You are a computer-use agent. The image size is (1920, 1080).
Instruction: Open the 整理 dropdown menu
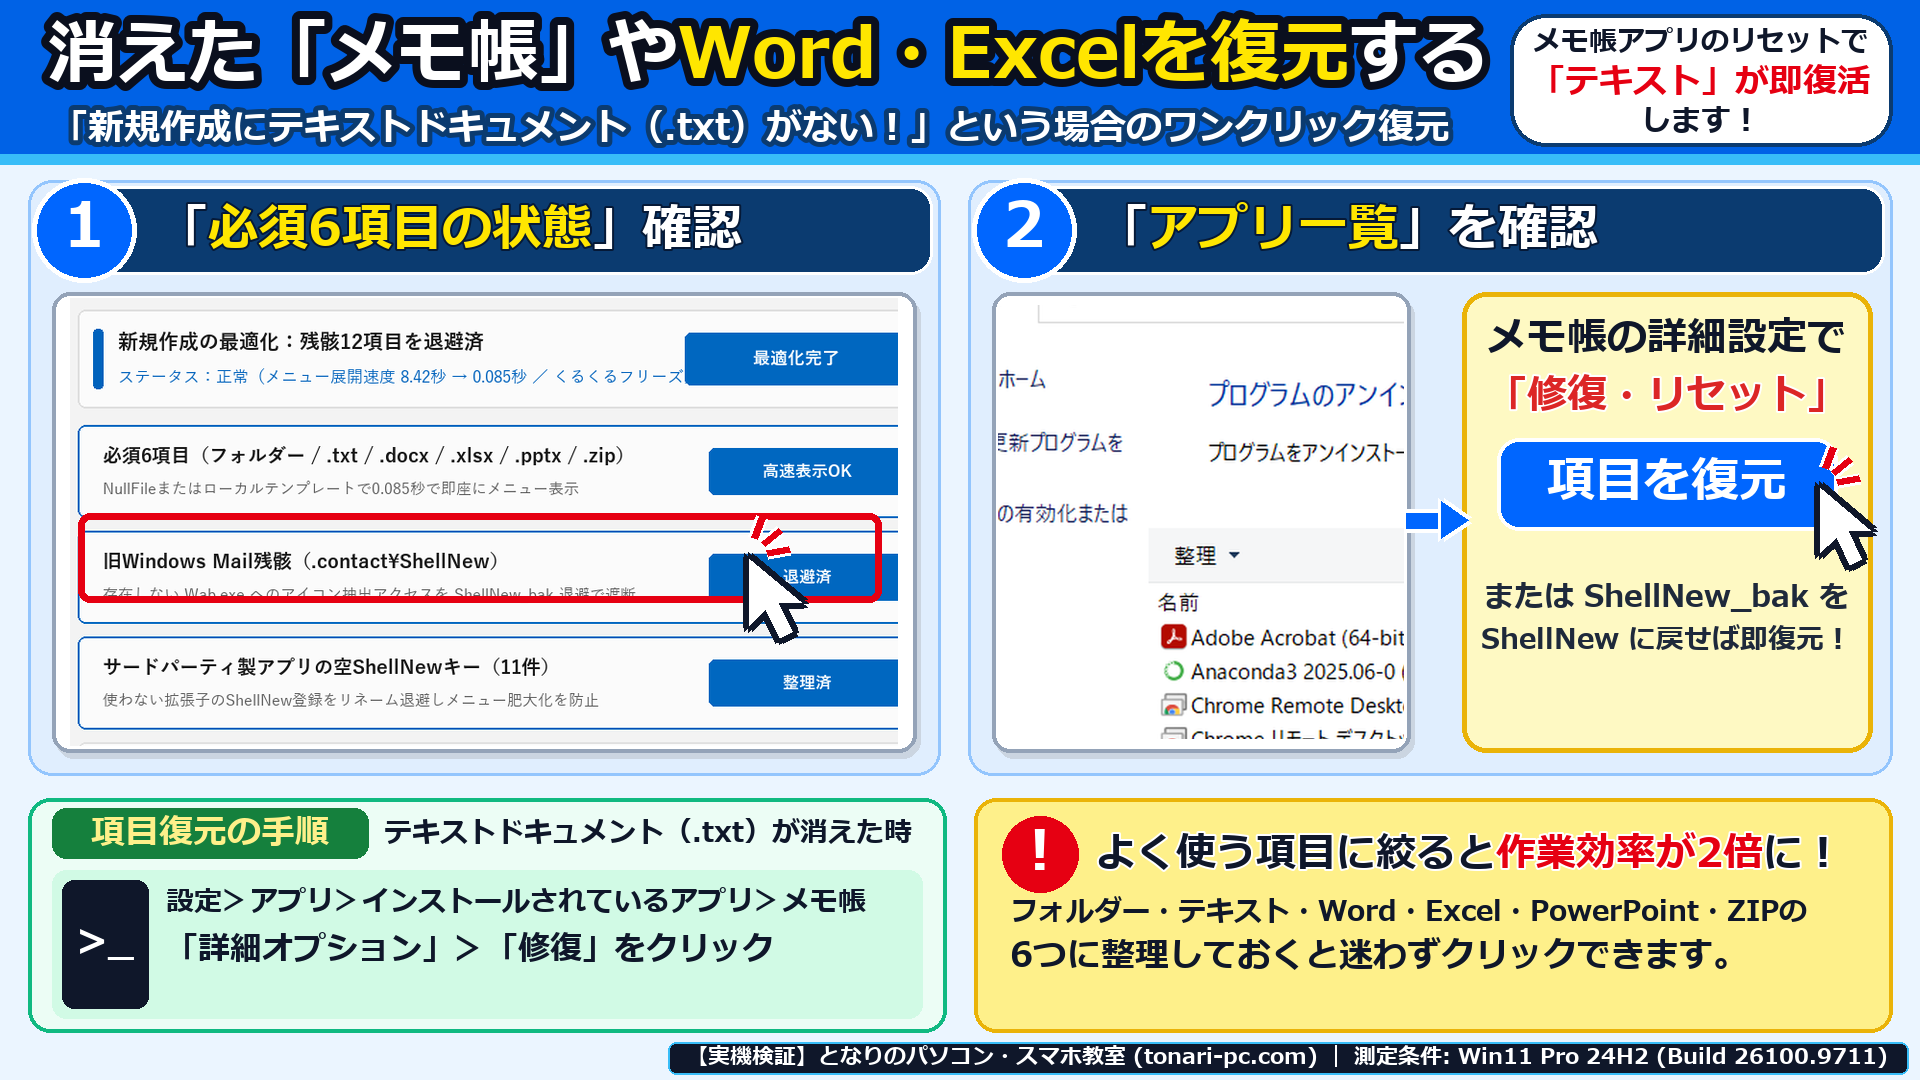point(1207,556)
